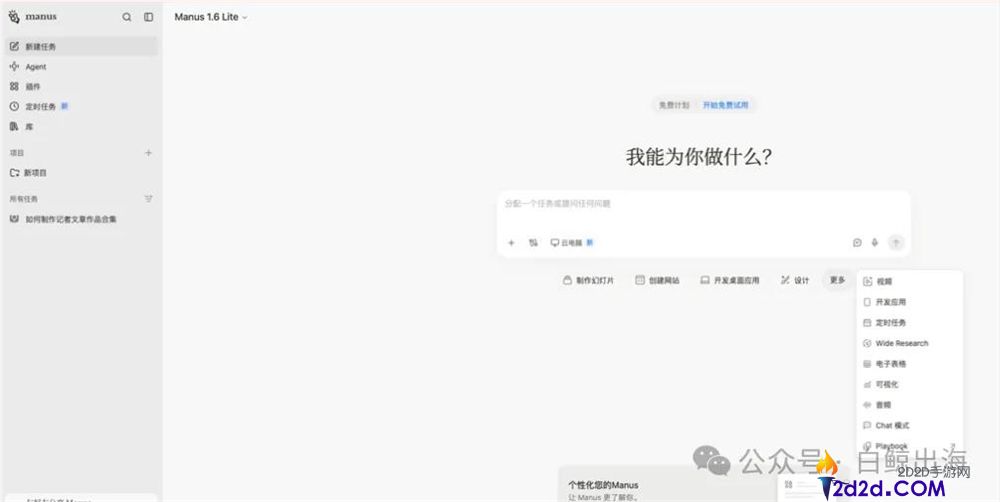The height and width of the screenshot is (502, 1000).
Task: Select 云电脑 cloud computer option
Action: click(572, 243)
